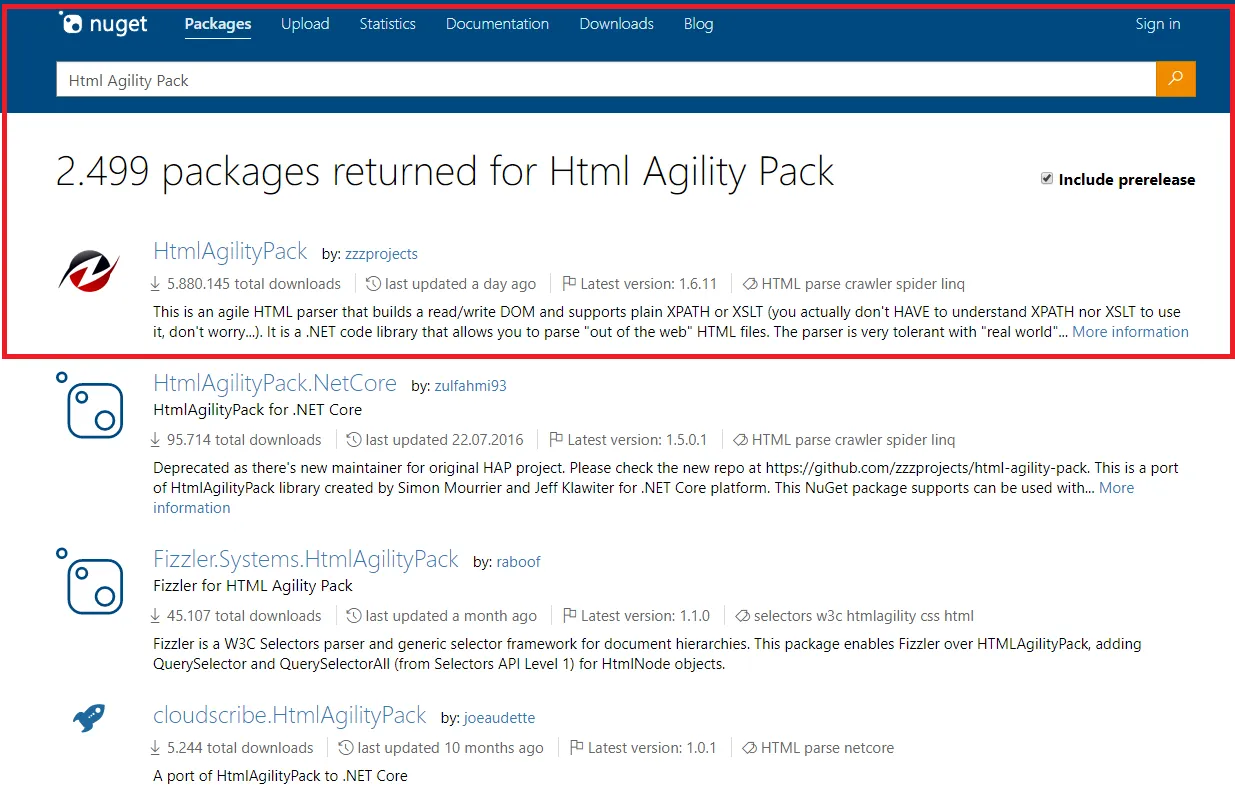Click the Include prerelease label text
The height and width of the screenshot is (801, 1235).
pos(1127,179)
